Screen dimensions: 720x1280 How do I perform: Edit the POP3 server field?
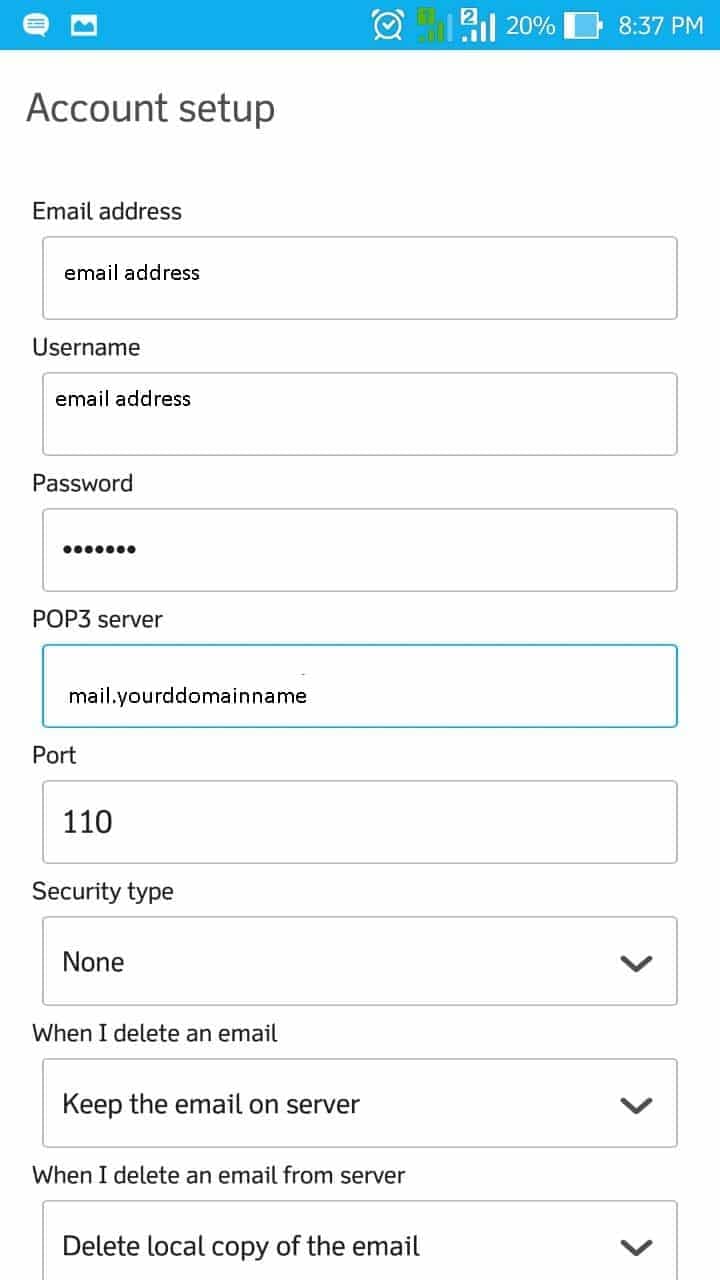click(x=359, y=686)
